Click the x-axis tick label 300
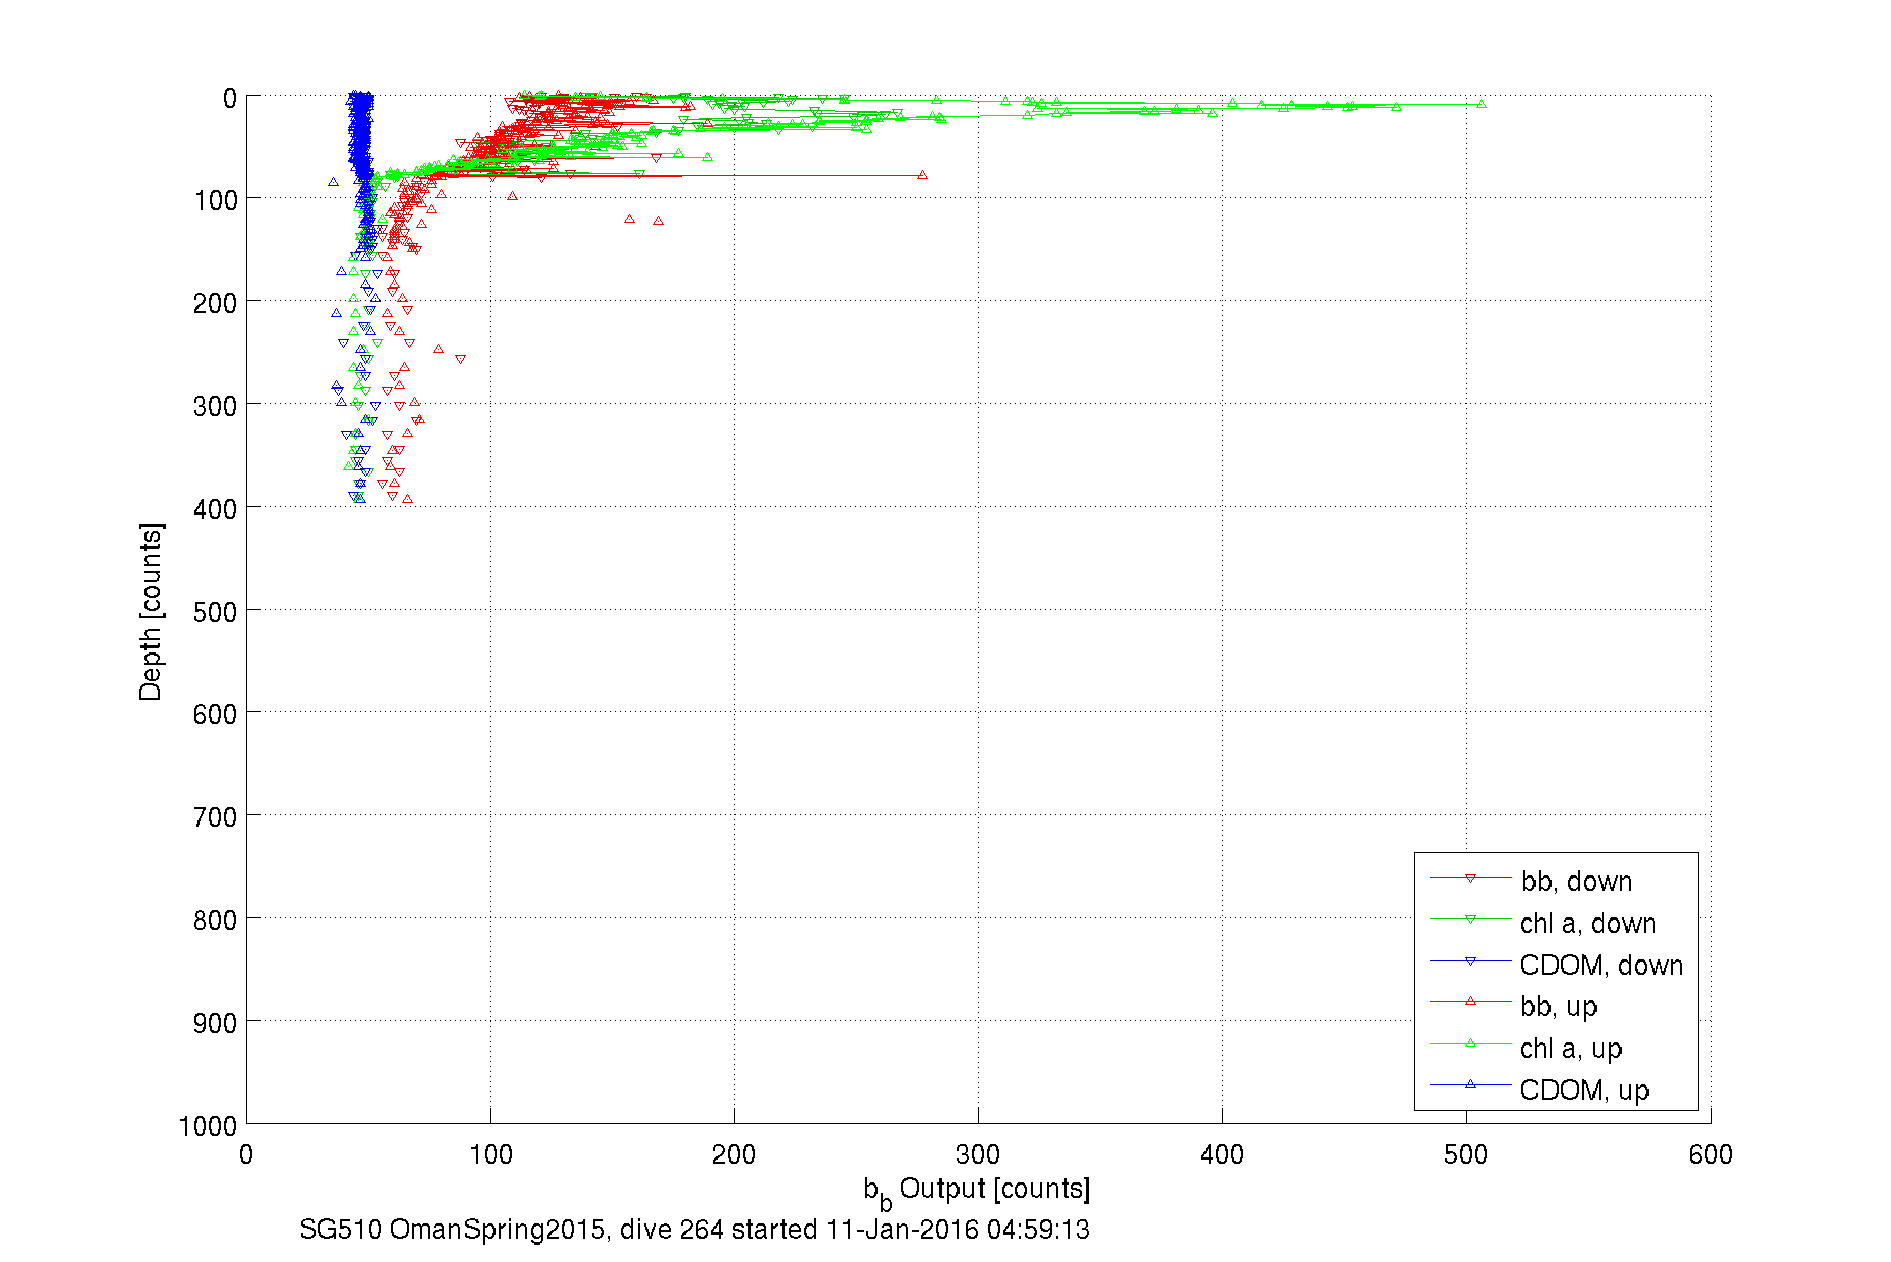 [x=978, y=1155]
